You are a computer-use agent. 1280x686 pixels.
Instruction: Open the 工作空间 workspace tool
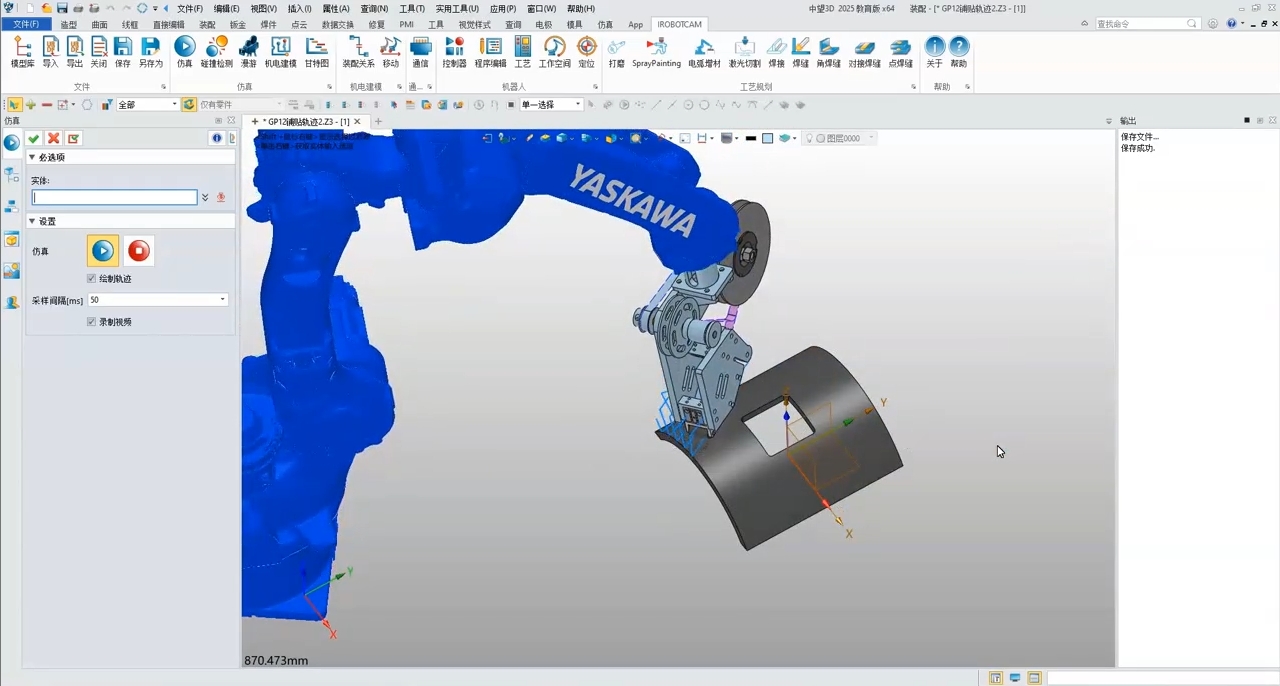[x=554, y=52]
